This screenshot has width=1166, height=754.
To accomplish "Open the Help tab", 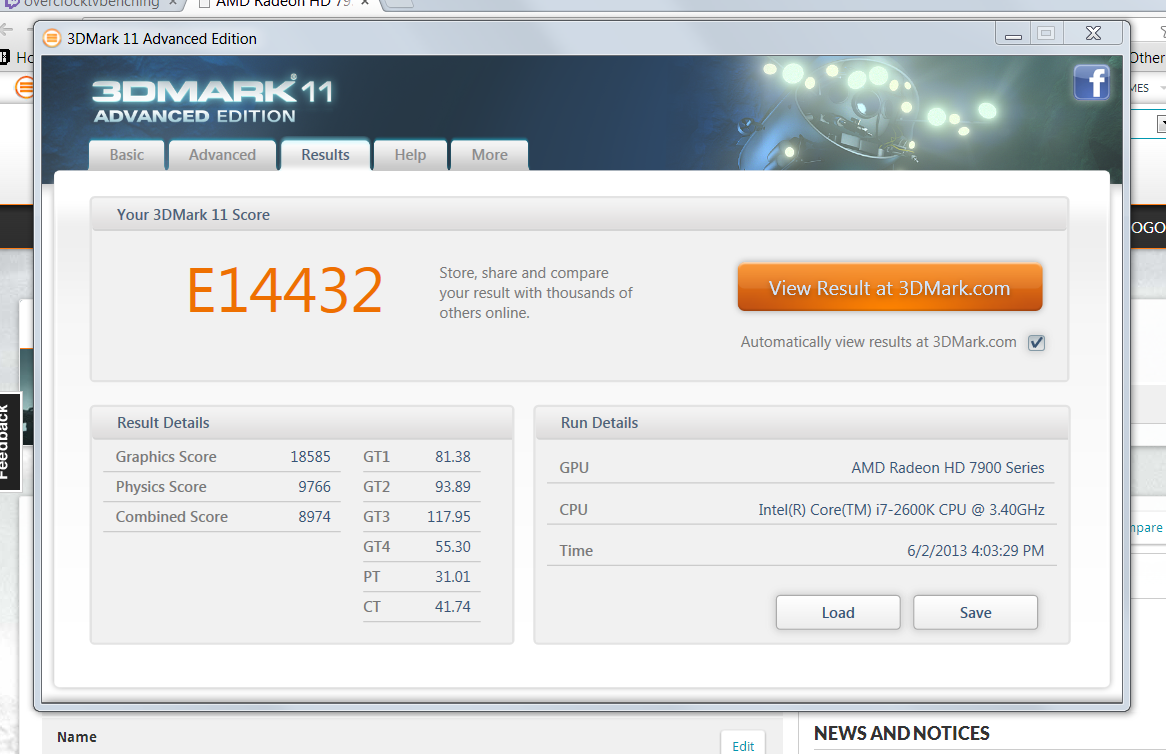I will (x=410, y=155).
